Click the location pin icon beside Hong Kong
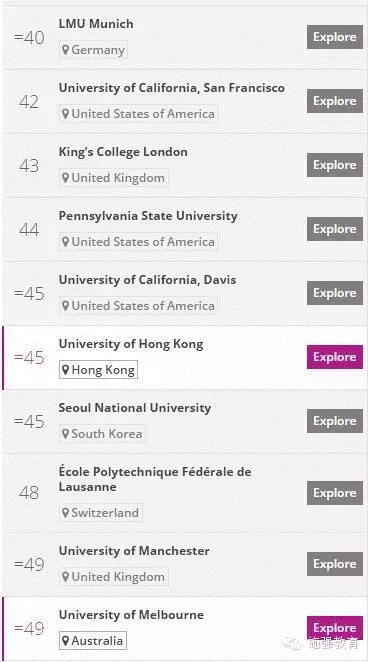This screenshot has height=662, width=370. point(65,370)
